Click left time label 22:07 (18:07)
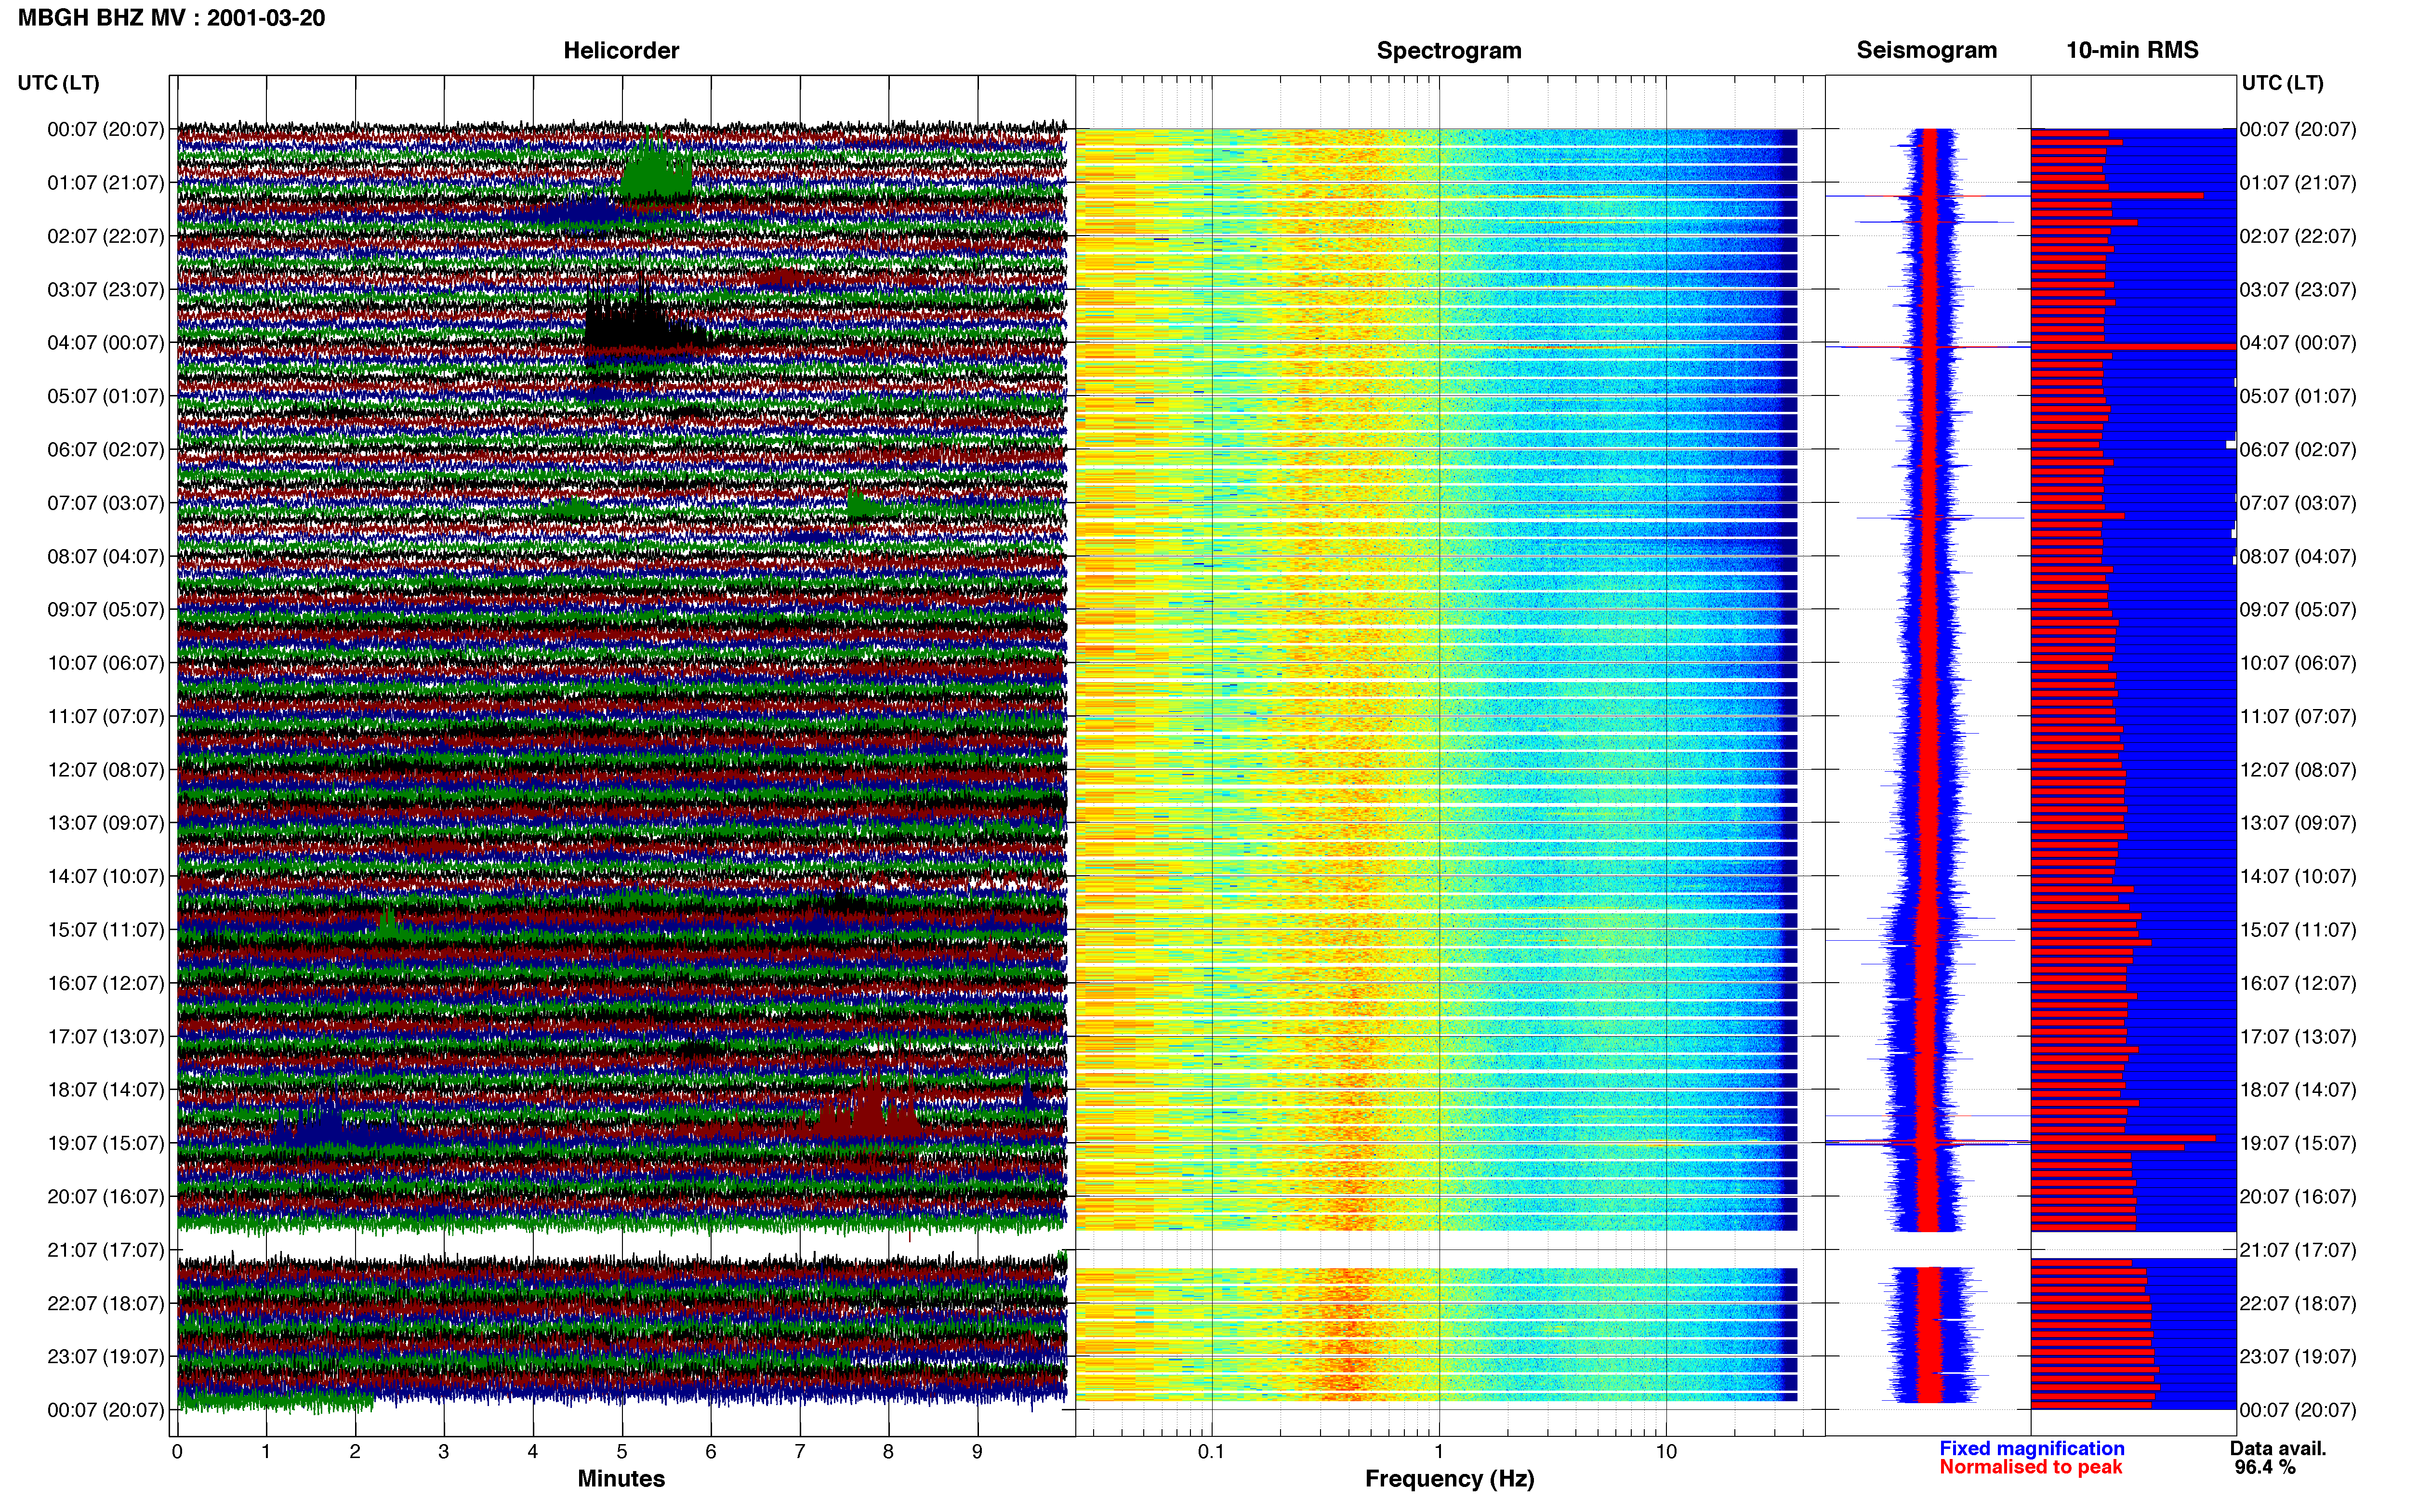 [x=105, y=1303]
